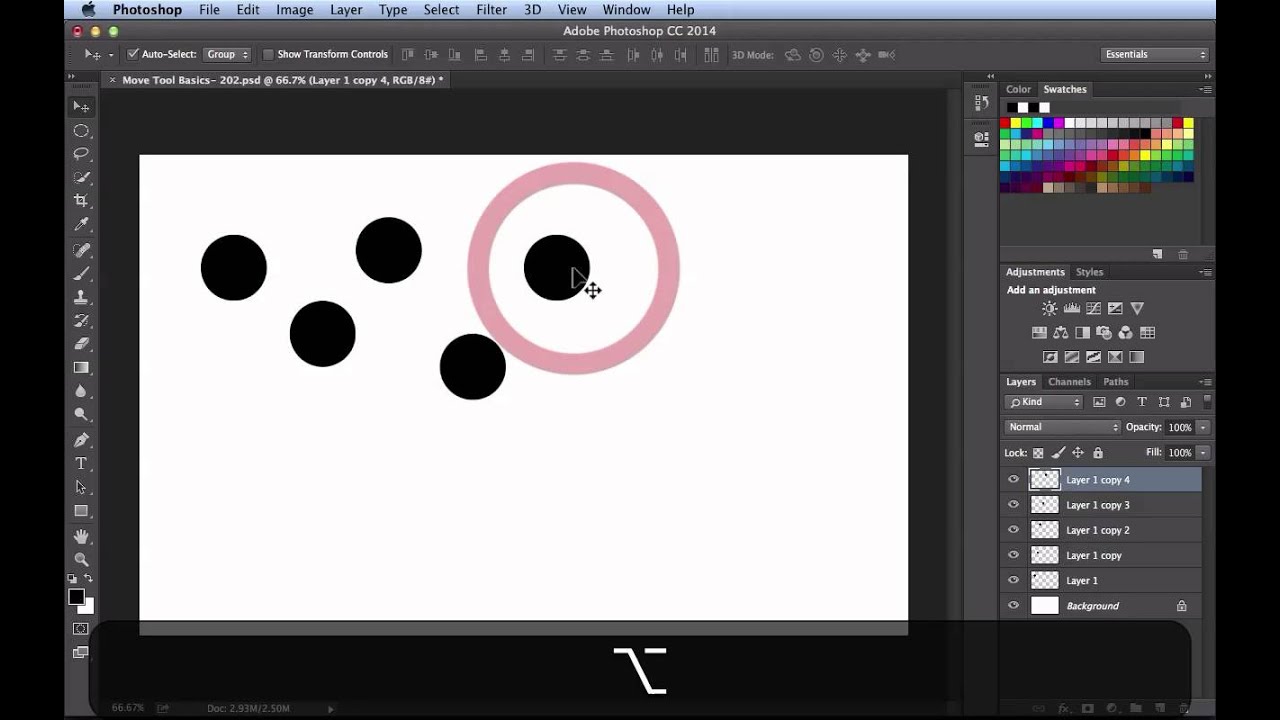Add a Curves adjustment
Viewport: 1280px width, 720px height.
pyautogui.click(x=1093, y=309)
